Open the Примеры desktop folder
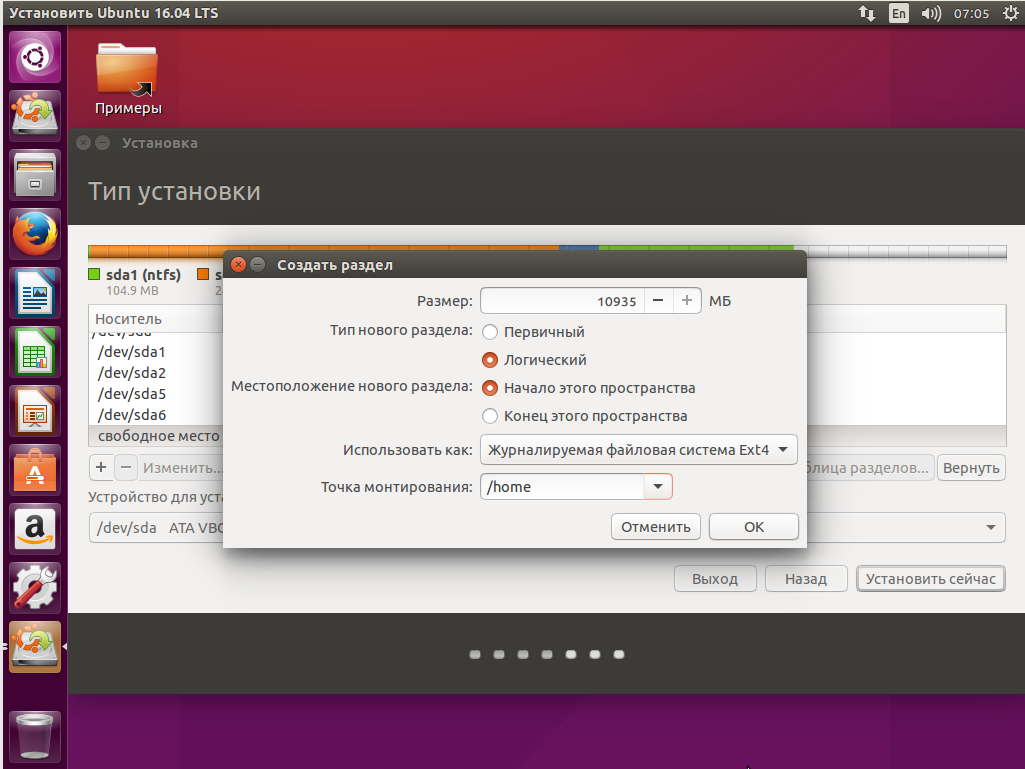The height and width of the screenshot is (769, 1025). 127,79
